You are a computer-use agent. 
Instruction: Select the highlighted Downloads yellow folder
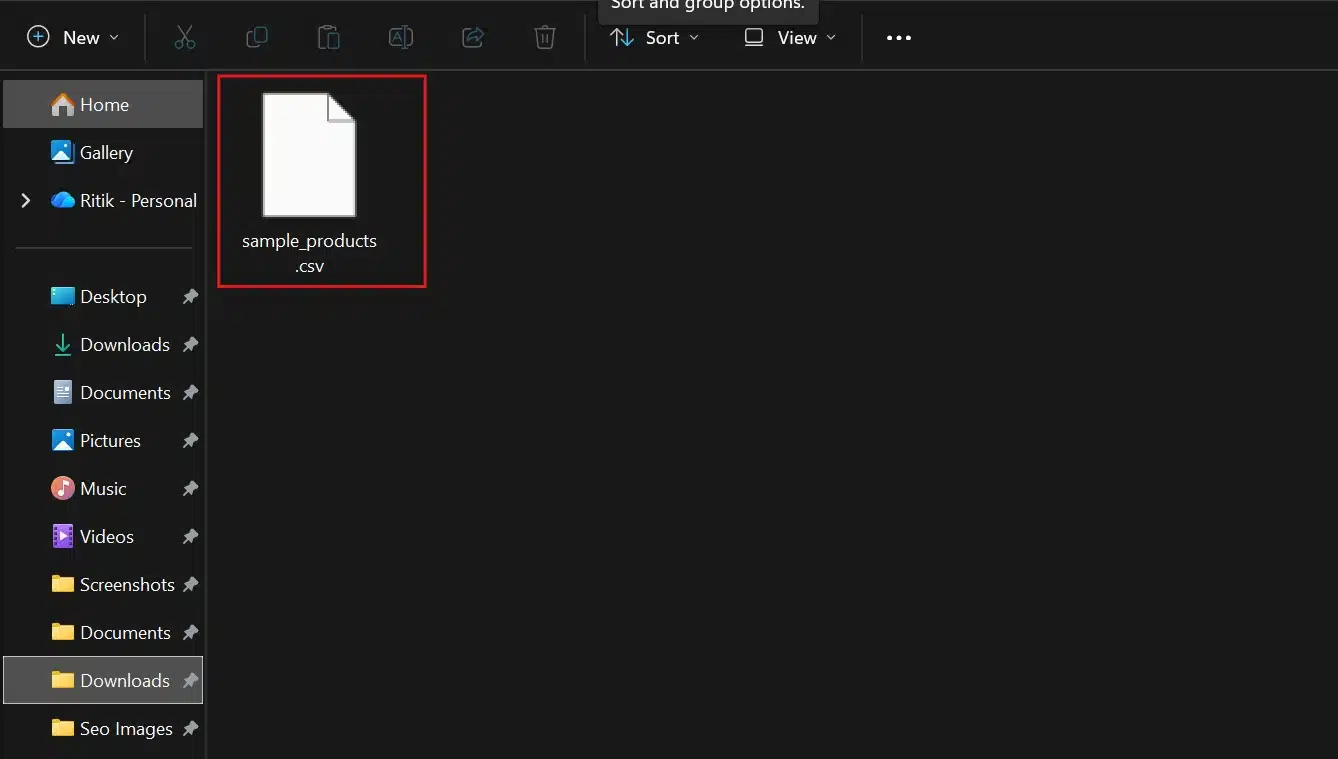103,680
